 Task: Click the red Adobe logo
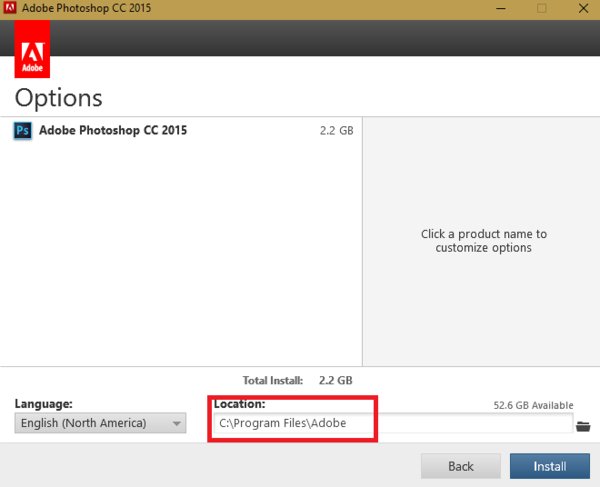(x=32, y=49)
